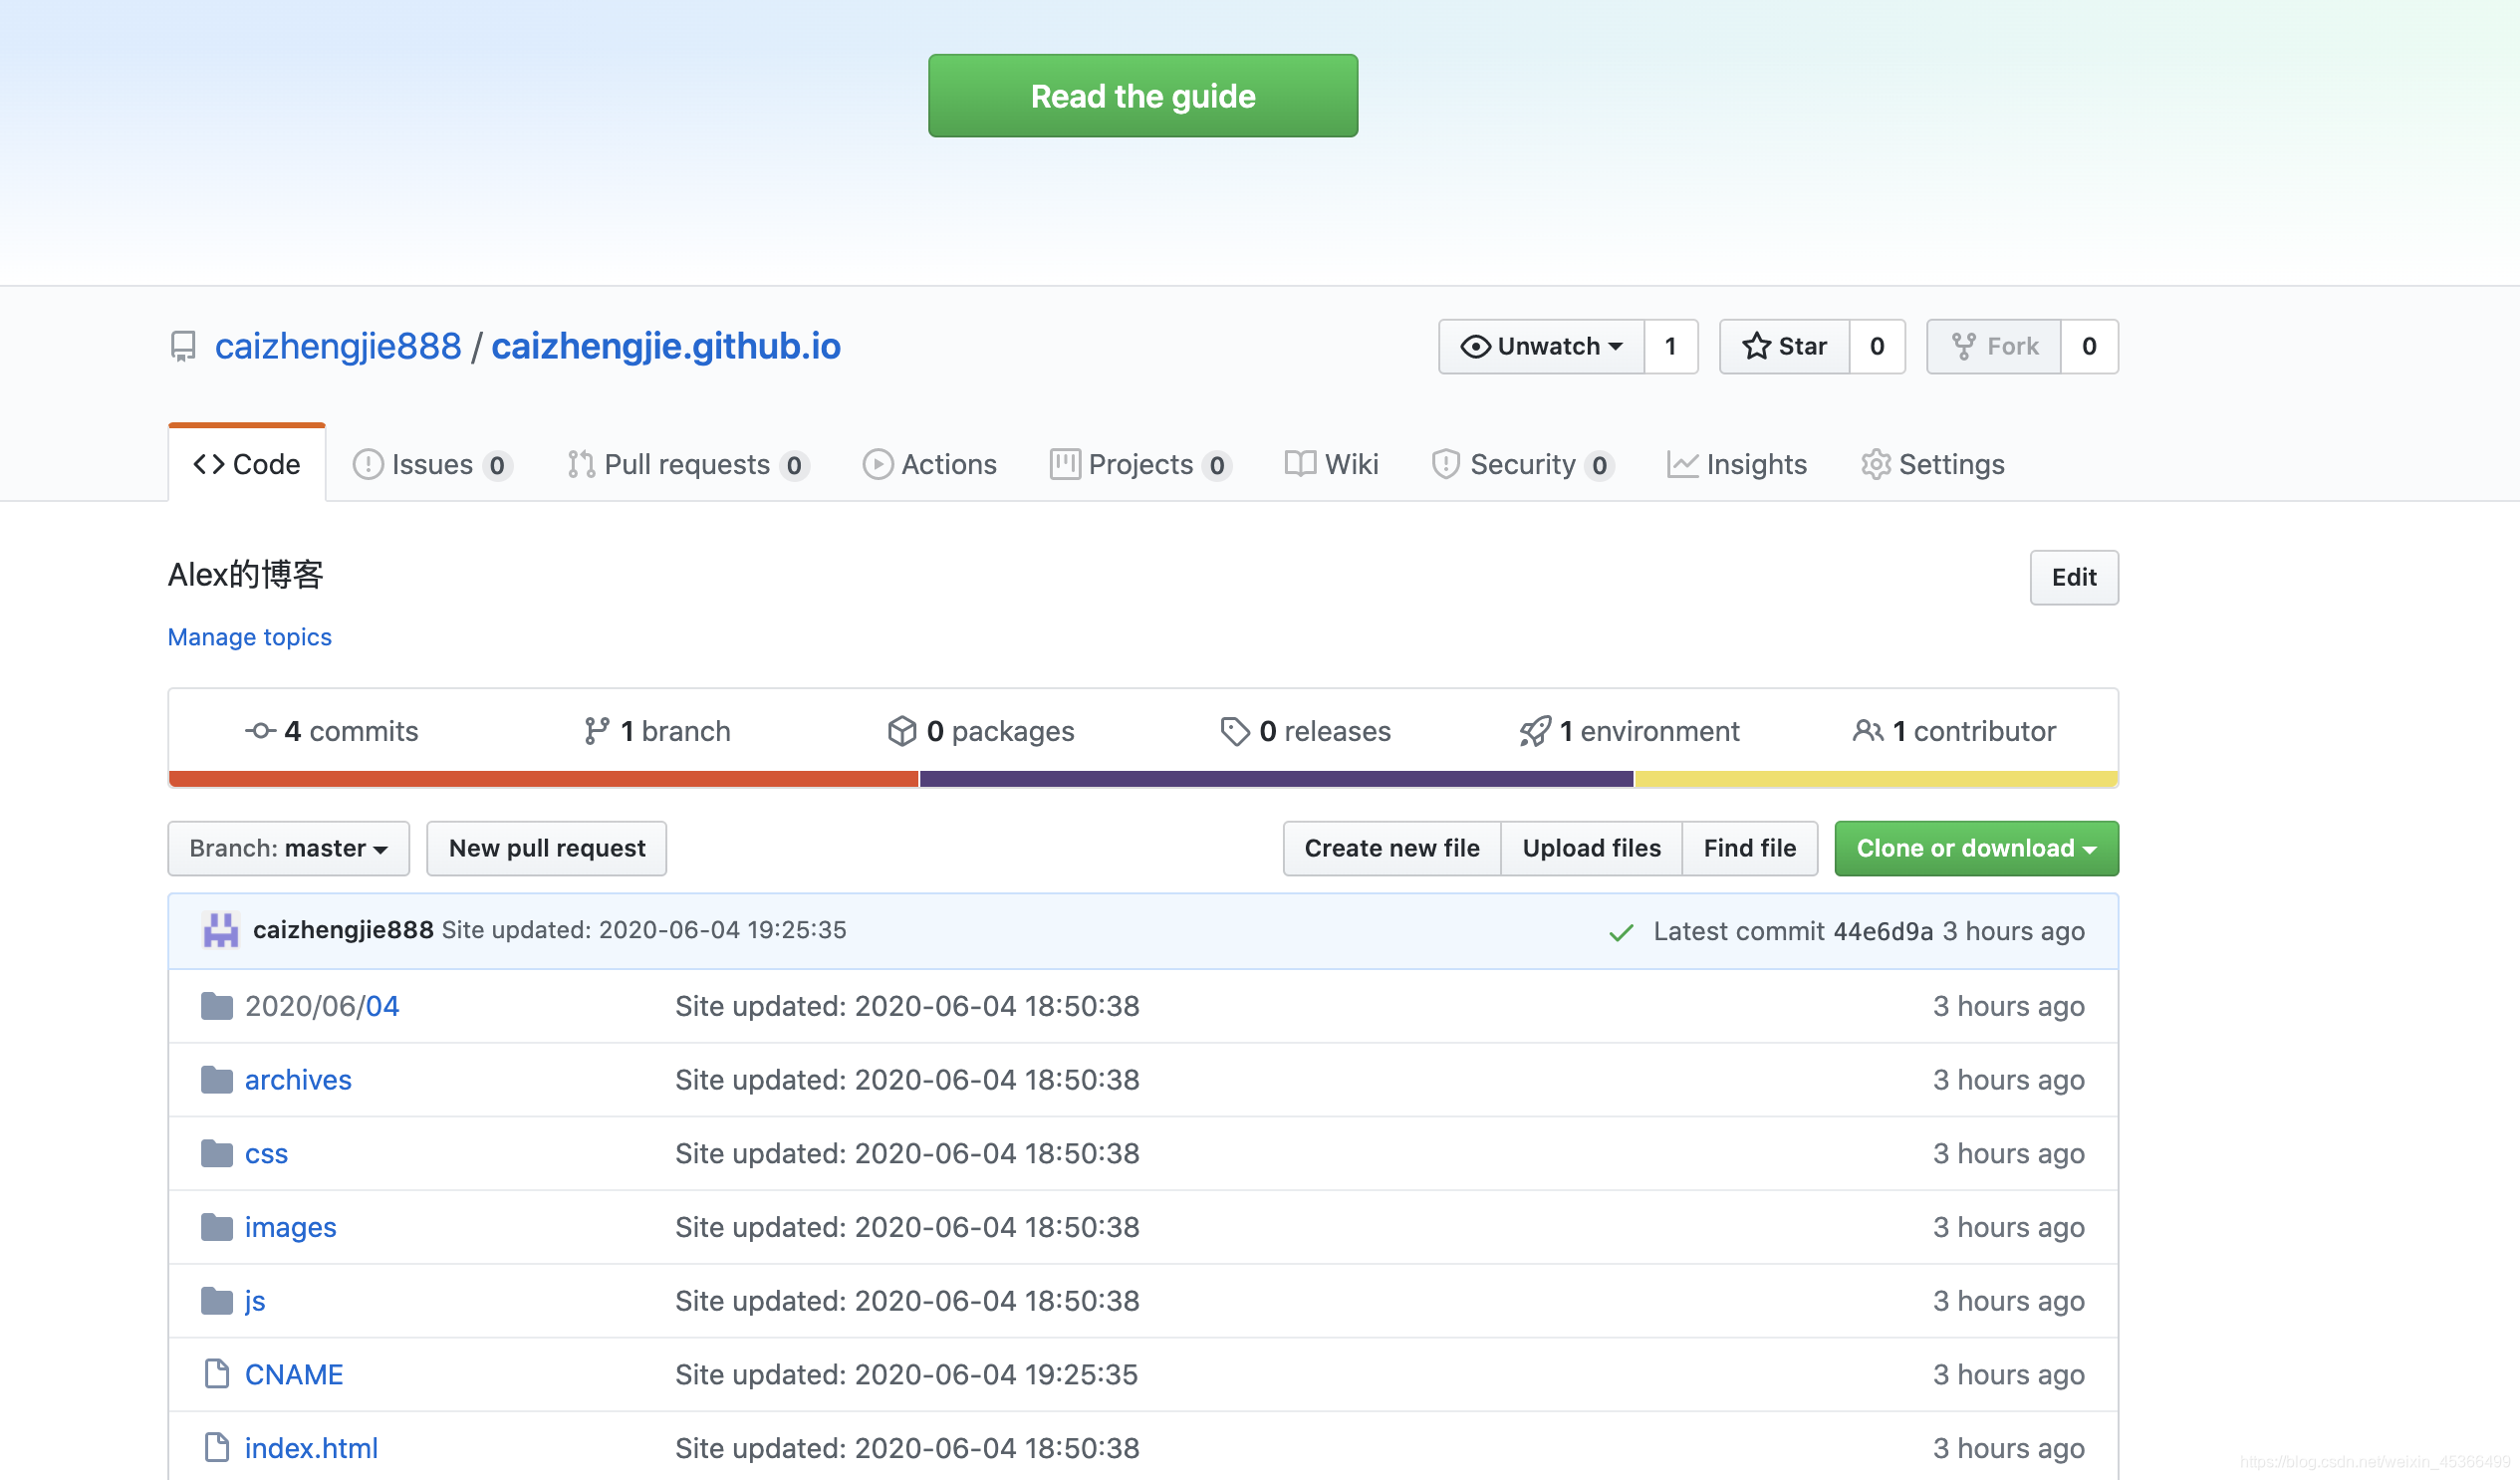This screenshot has height=1480, width=2520.
Task: Open repository Settings tab
Action: pyautogui.click(x=1932, y=465)
